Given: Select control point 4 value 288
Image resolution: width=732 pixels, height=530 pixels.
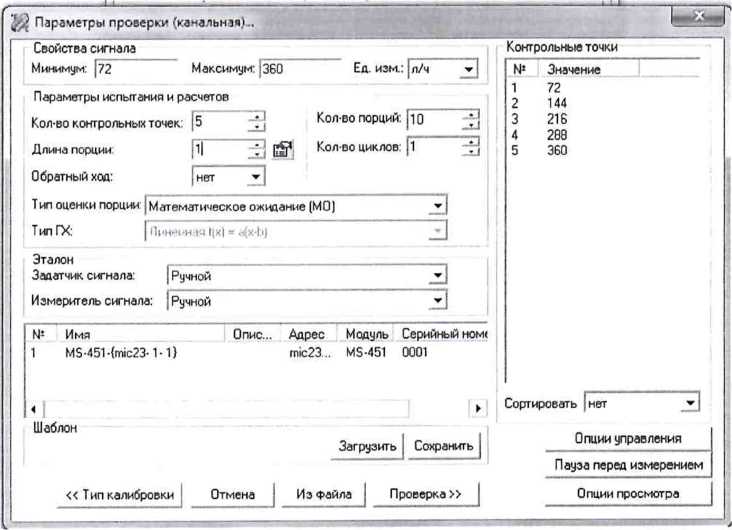Looking at the screenshot, I should 557,134.
